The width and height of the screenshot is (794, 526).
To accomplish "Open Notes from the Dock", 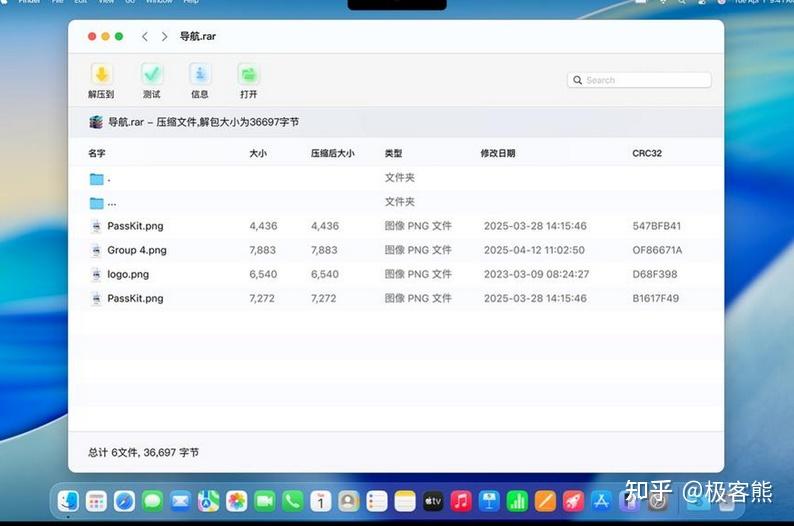I will point(405,501).
